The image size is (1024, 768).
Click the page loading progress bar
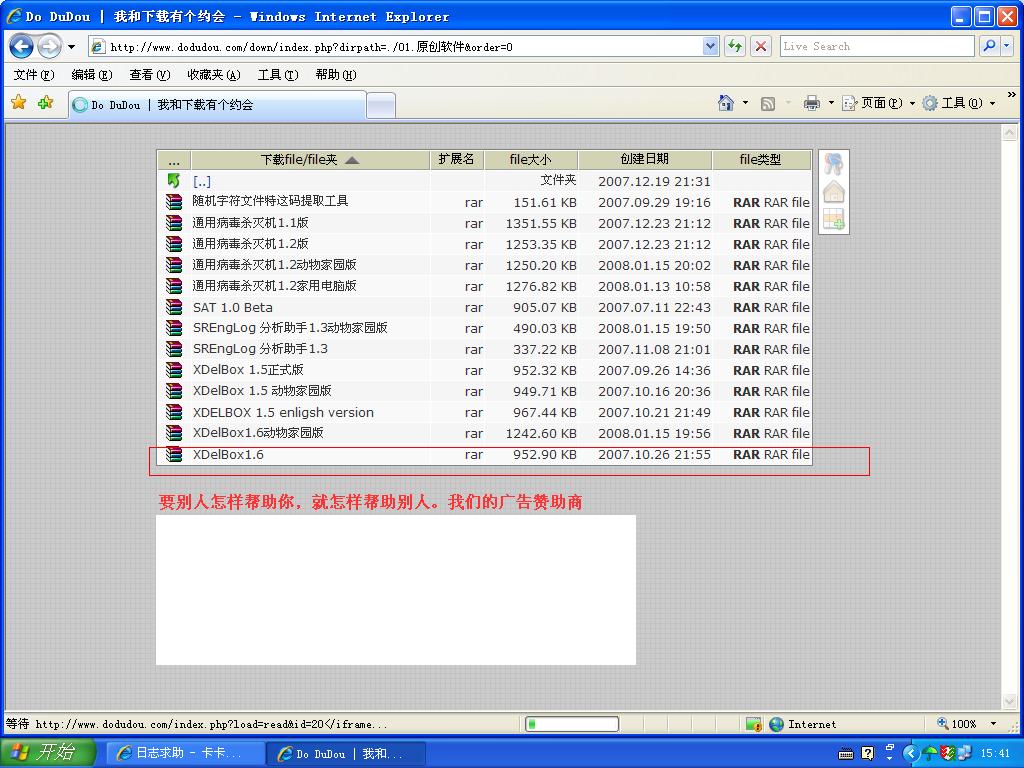[572, 724]
